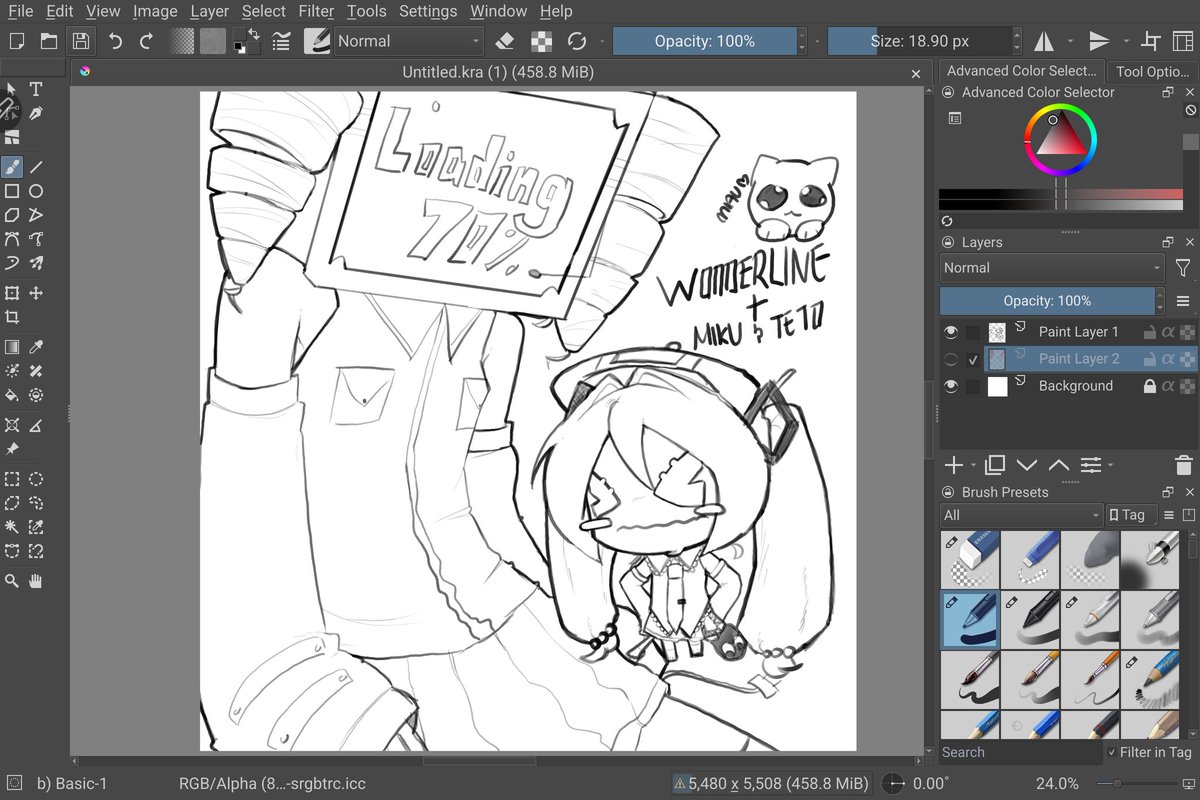The height and width of the screenshot is (800, 1200).
Task: Select the Freehand Brush tool
Action: (x=12, y=167)
